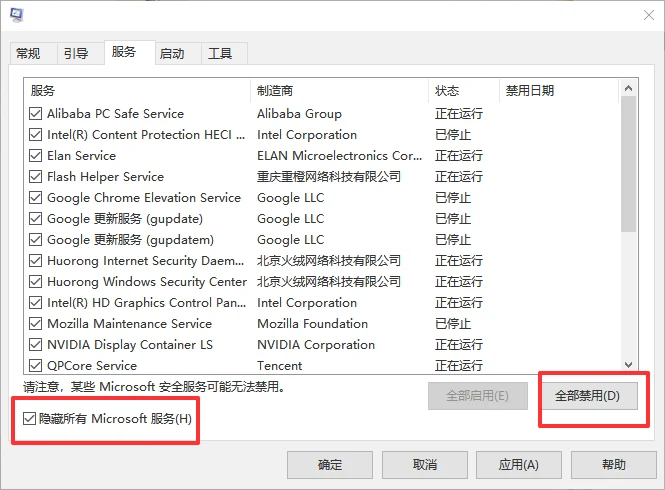This screenshot has width=665, height=490.
Task: Click Tencent manufacturer cell
Action: [x=279, y=366]
